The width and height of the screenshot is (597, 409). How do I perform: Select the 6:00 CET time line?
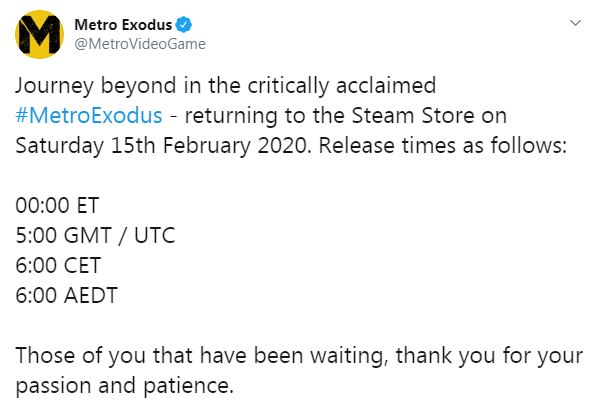click(58, 265)
